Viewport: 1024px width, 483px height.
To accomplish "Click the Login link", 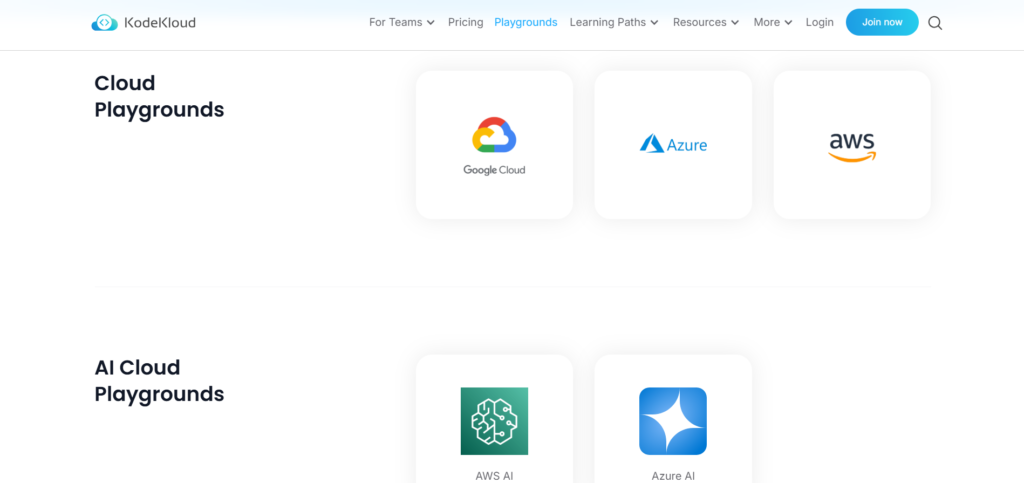I will point(820,22).
